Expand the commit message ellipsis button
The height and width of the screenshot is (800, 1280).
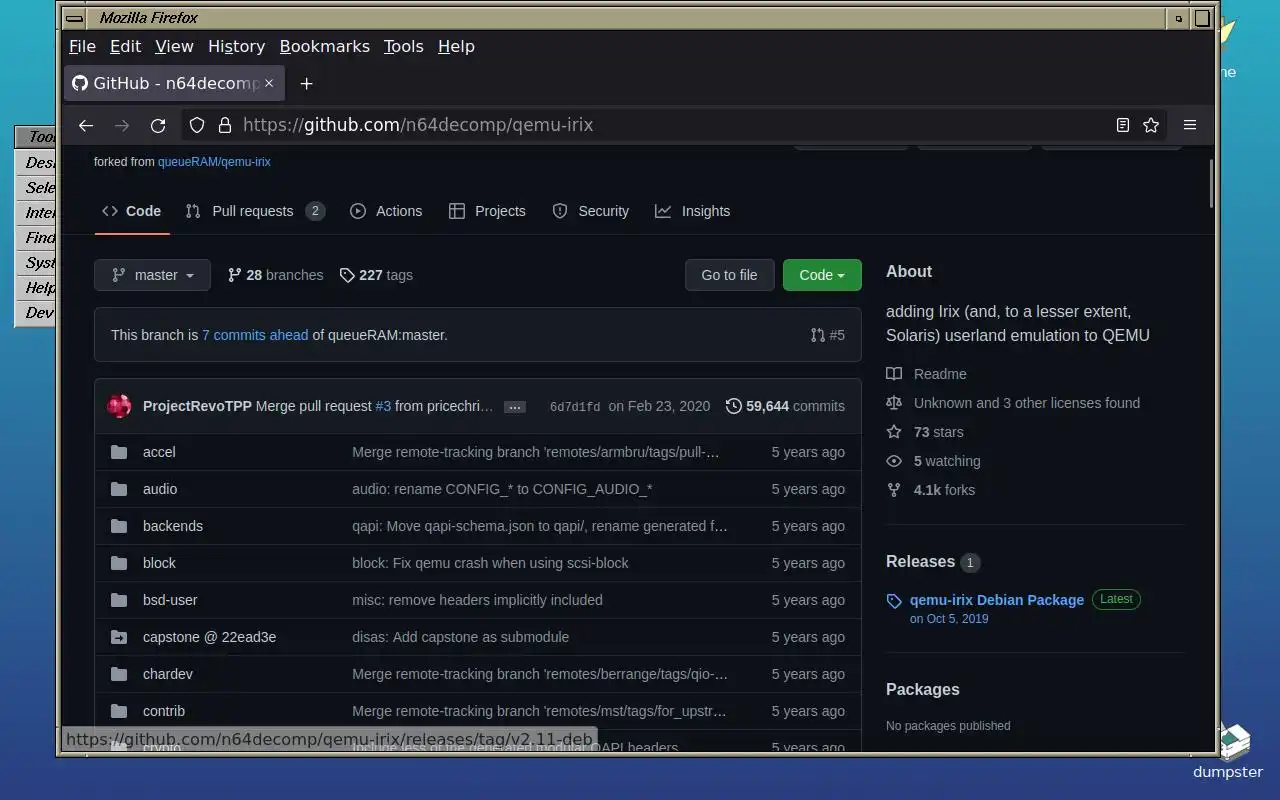(x=515, y=407)
